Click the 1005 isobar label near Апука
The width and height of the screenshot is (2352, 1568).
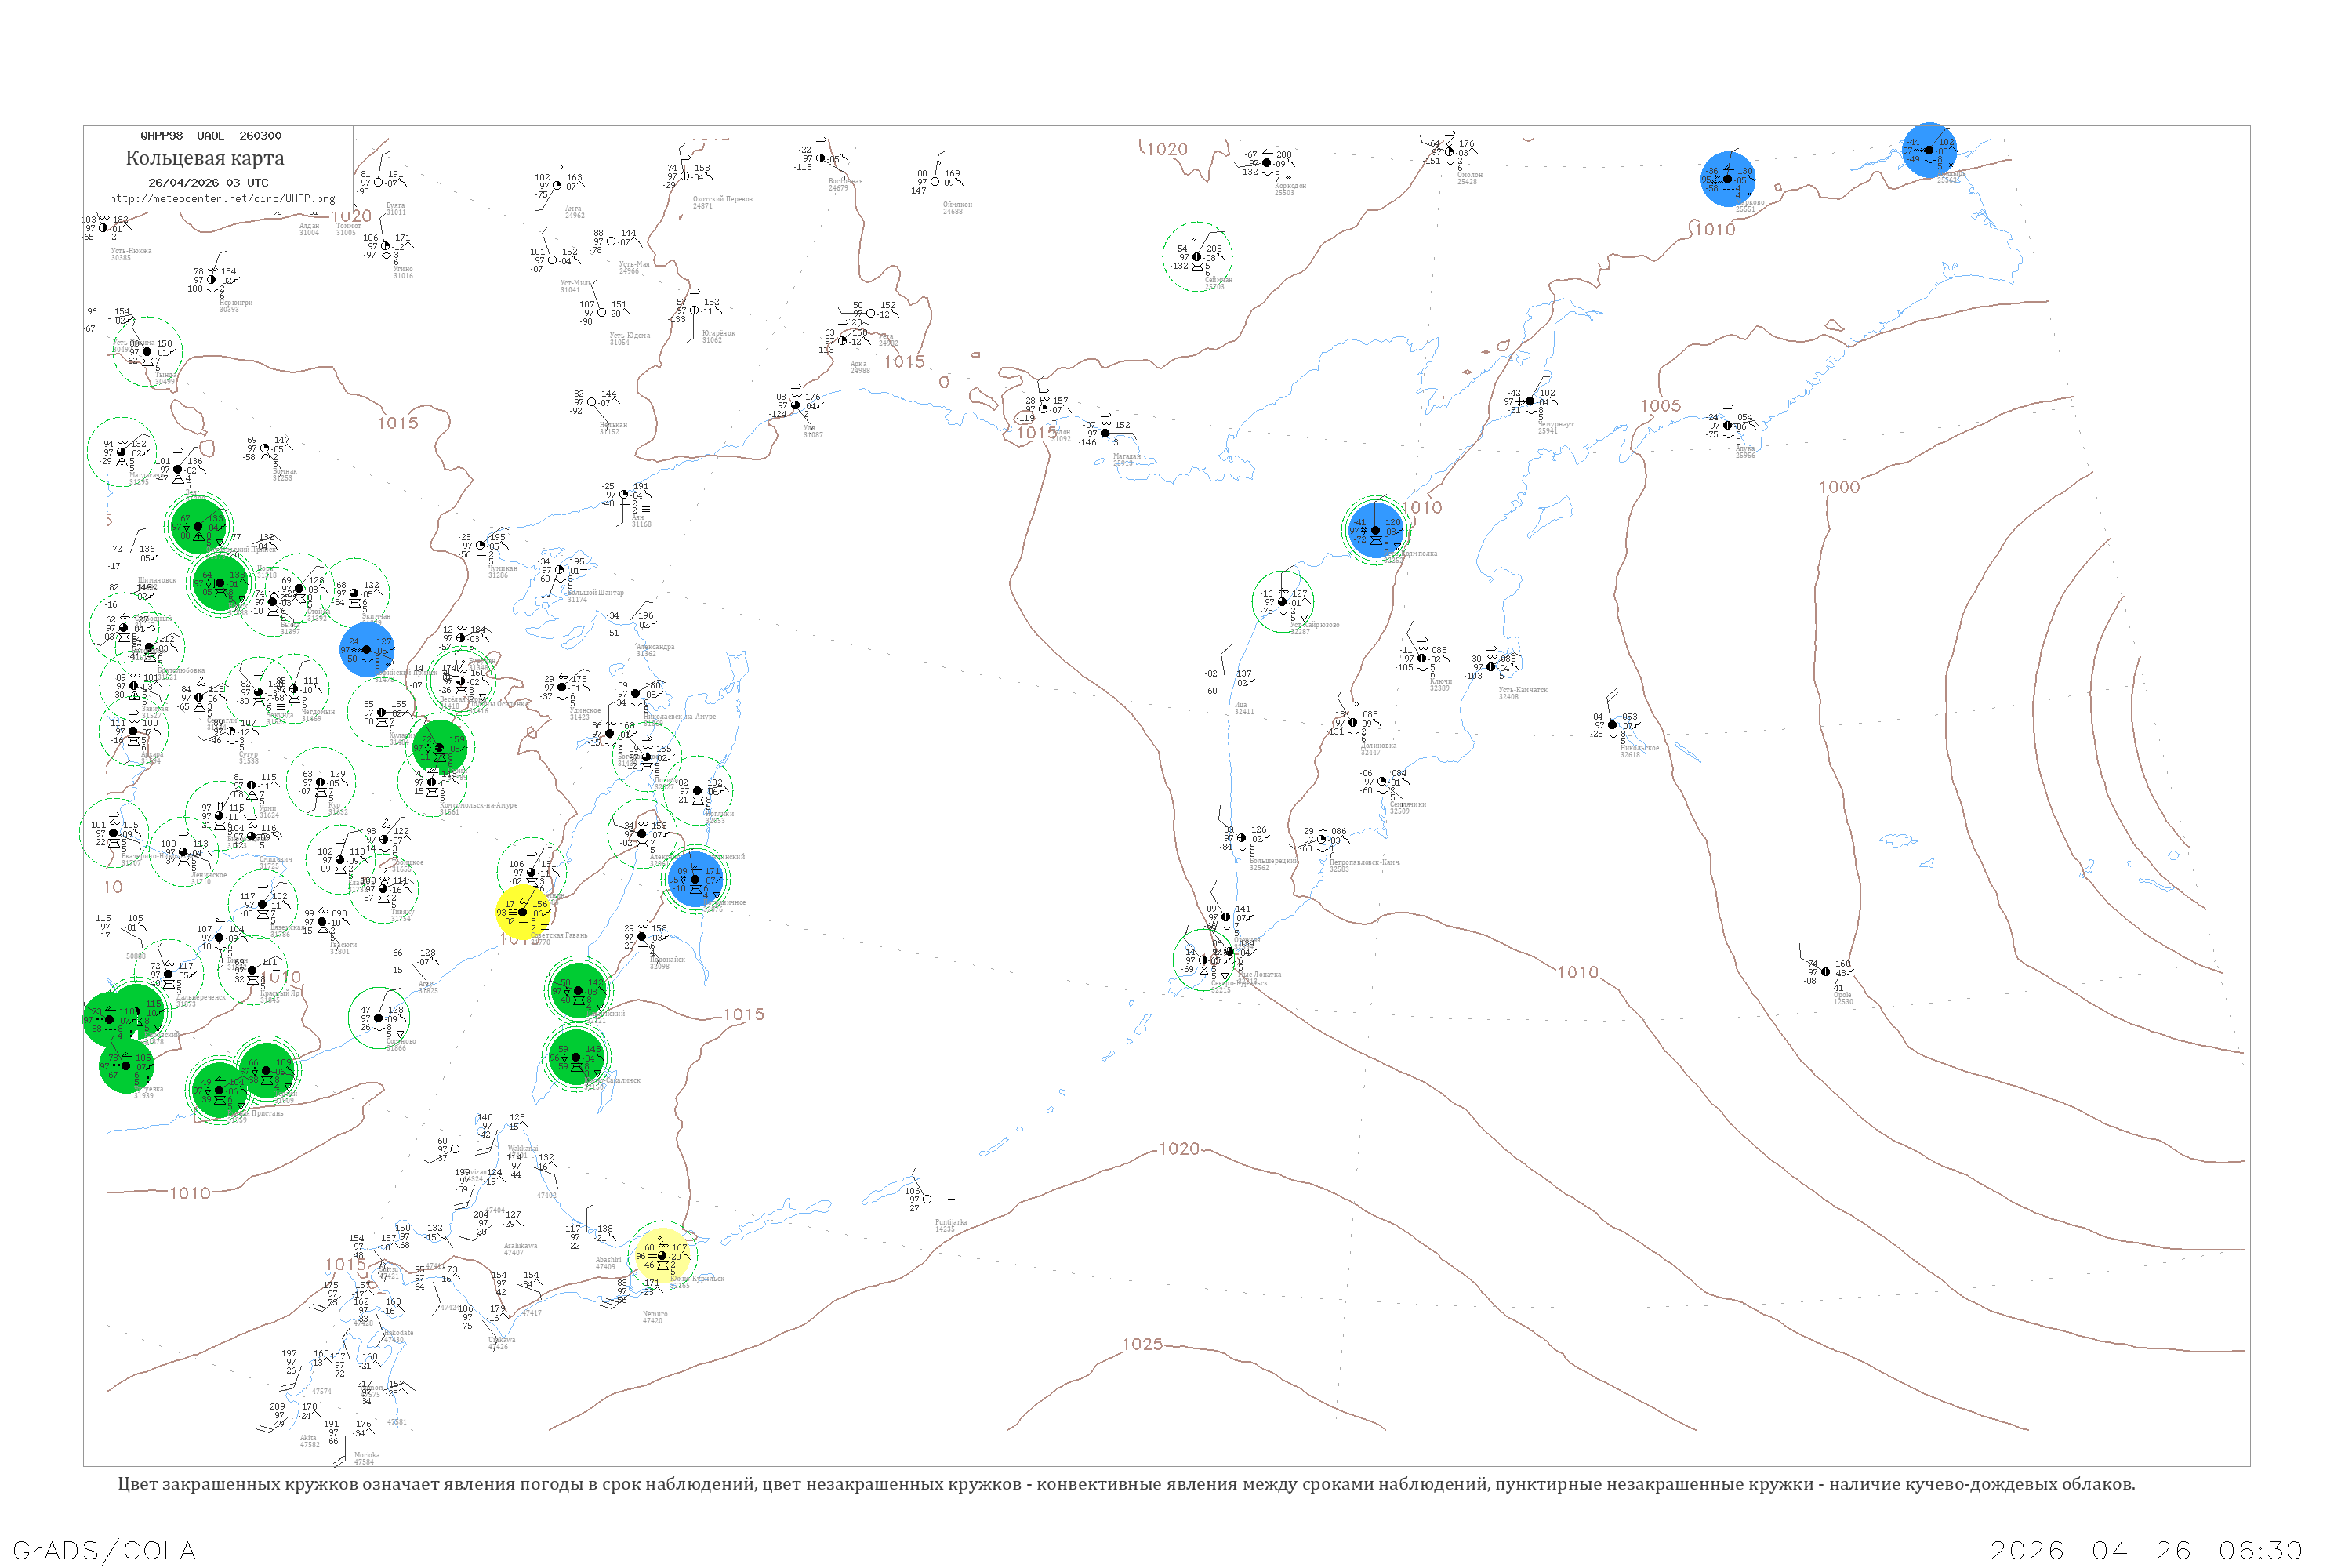(1660, 406)
